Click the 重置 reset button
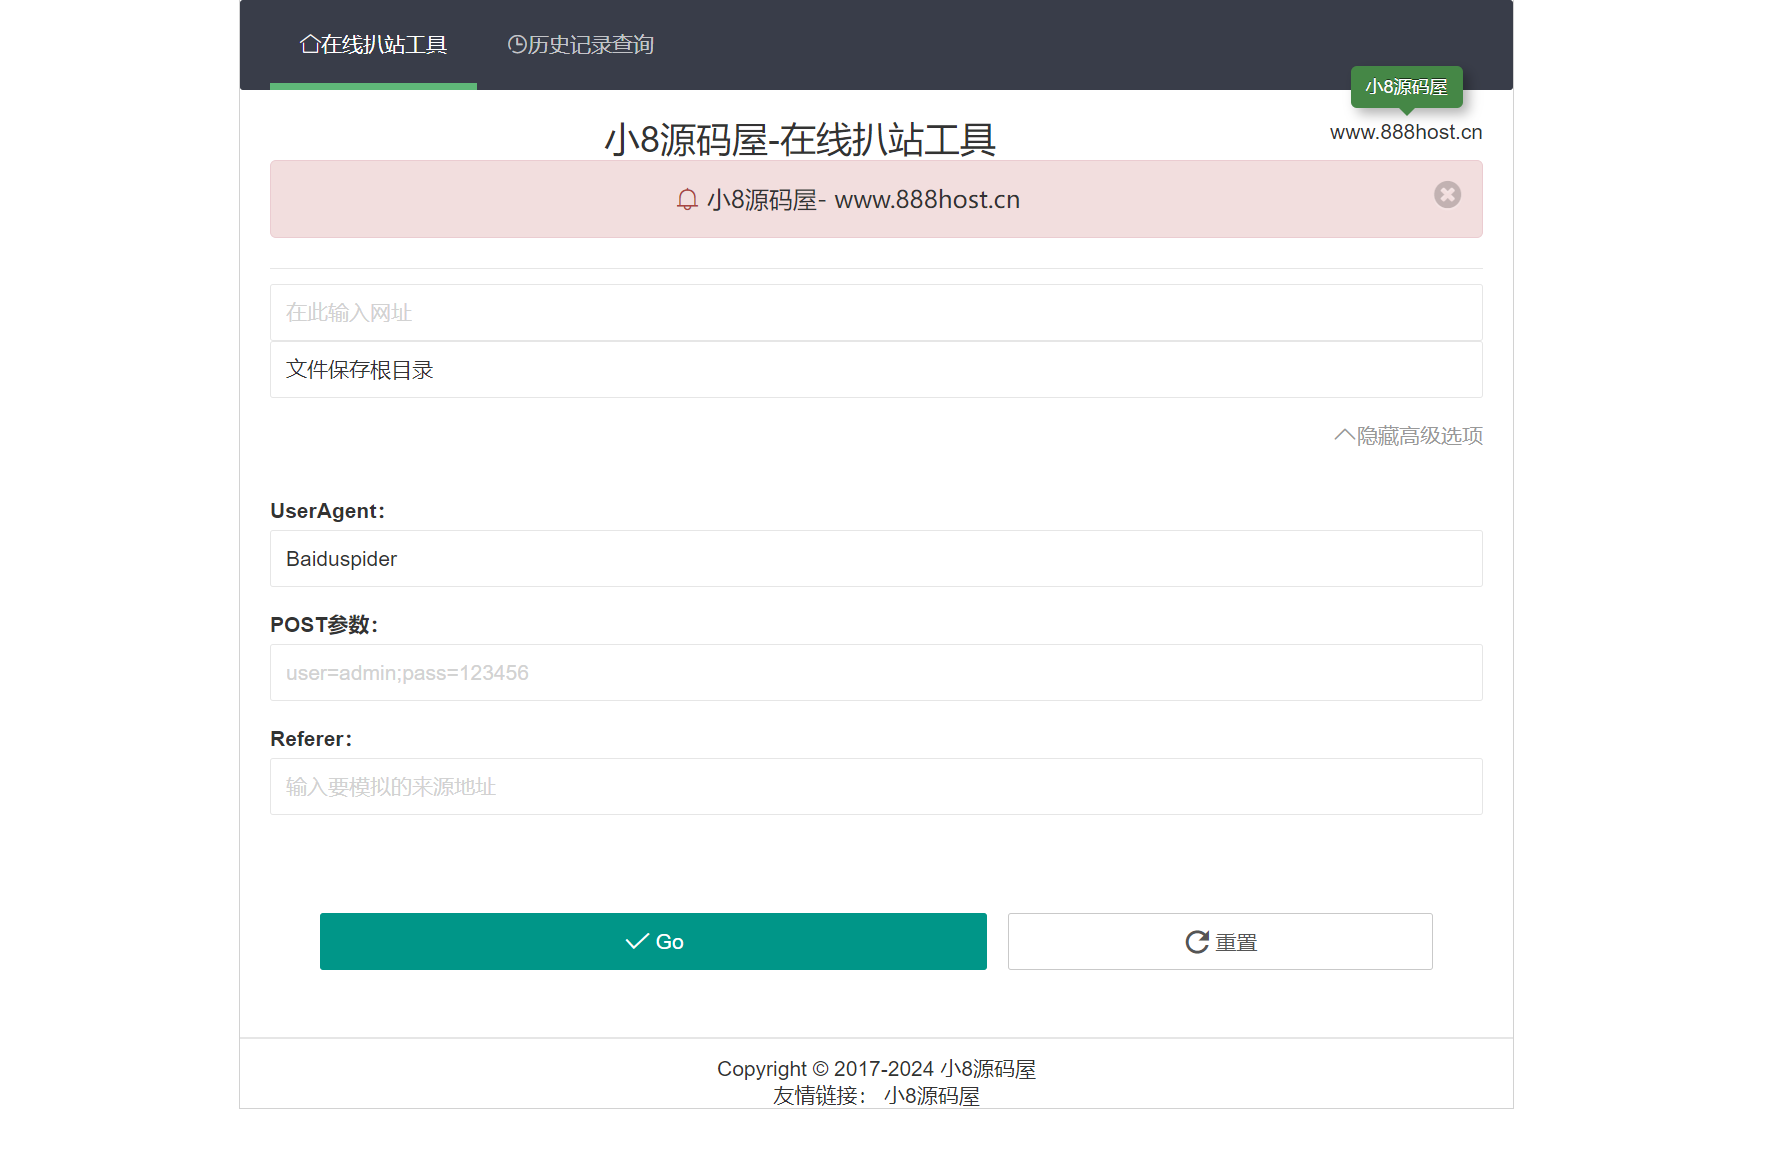This screenshot has height=1166, width=1773. [1220, 942]
